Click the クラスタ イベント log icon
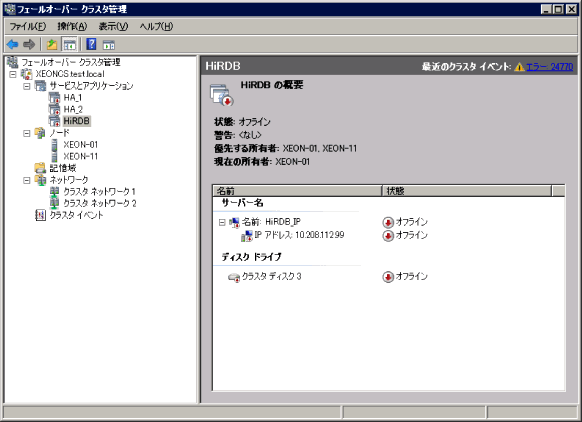This screenshot has width=582, height=422. (40, 215)
